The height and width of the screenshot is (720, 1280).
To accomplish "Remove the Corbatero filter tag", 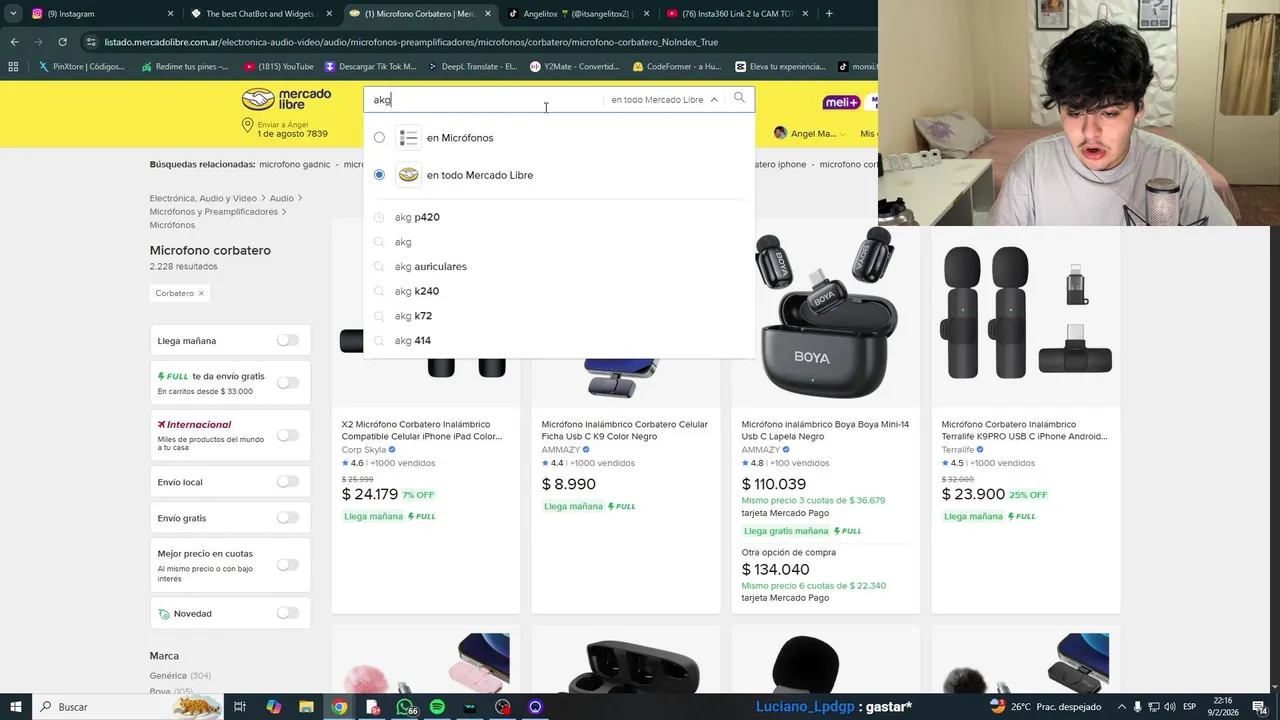I will (x=201, y=293).
